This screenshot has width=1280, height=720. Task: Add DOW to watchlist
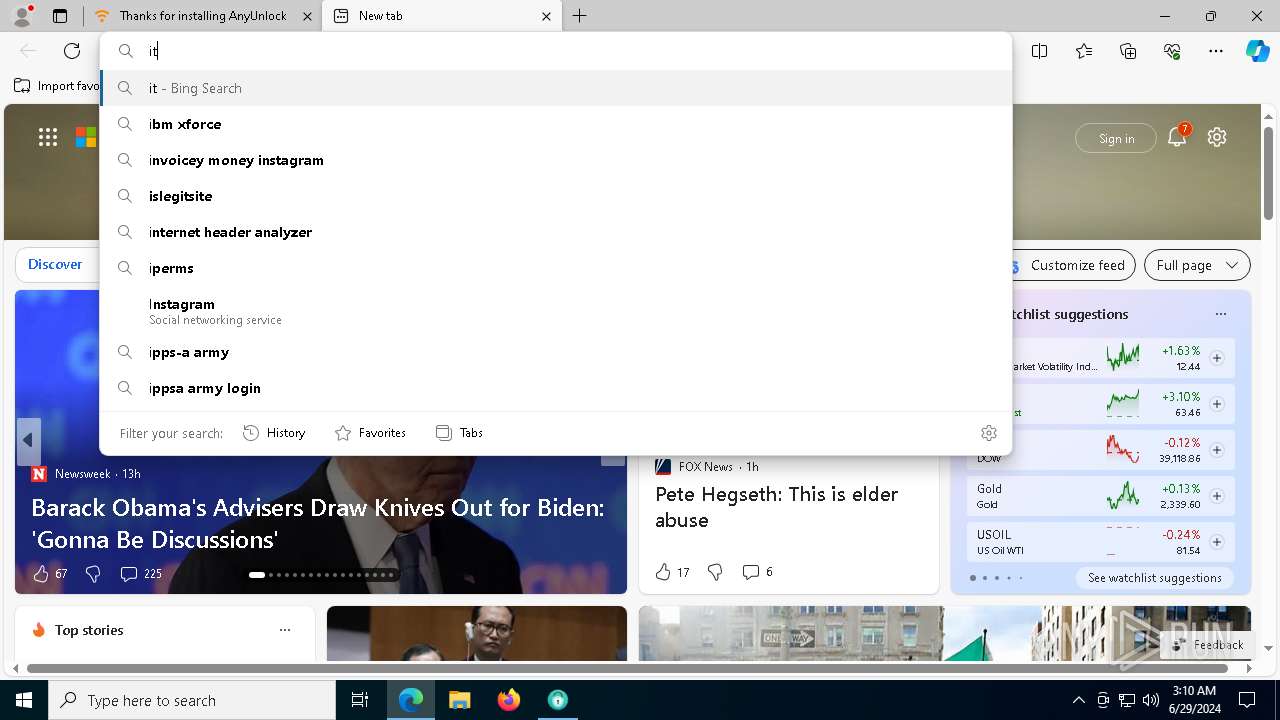click(1217, 450)
